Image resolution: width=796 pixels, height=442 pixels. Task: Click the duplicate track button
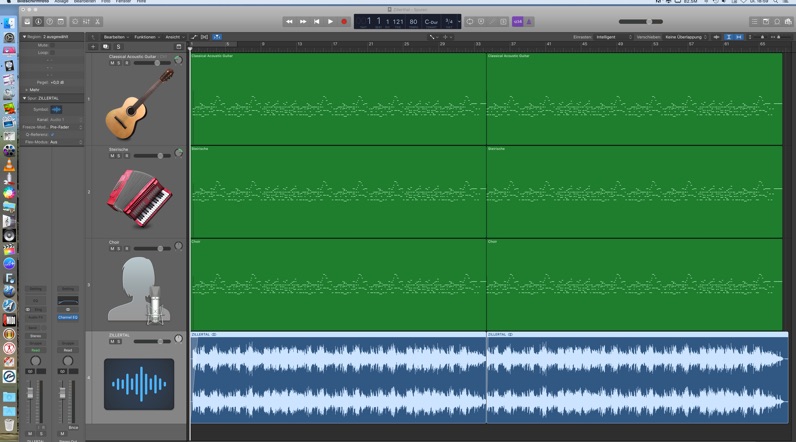tap(106, 47)
